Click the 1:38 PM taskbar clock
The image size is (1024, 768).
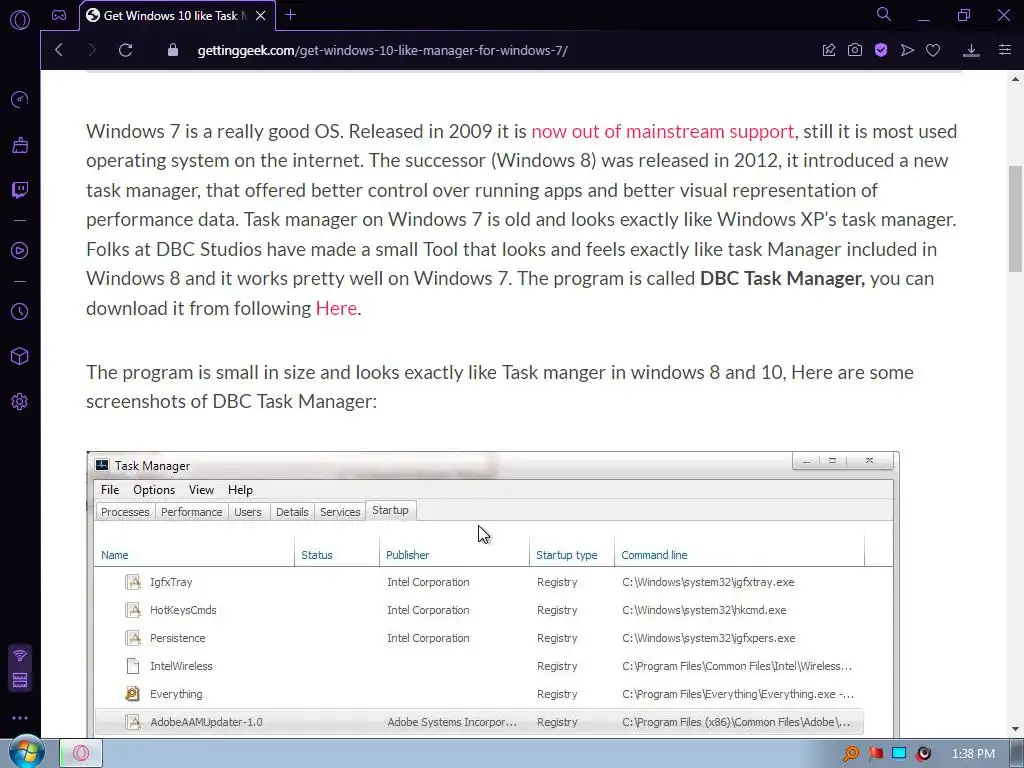coord(973,754)
